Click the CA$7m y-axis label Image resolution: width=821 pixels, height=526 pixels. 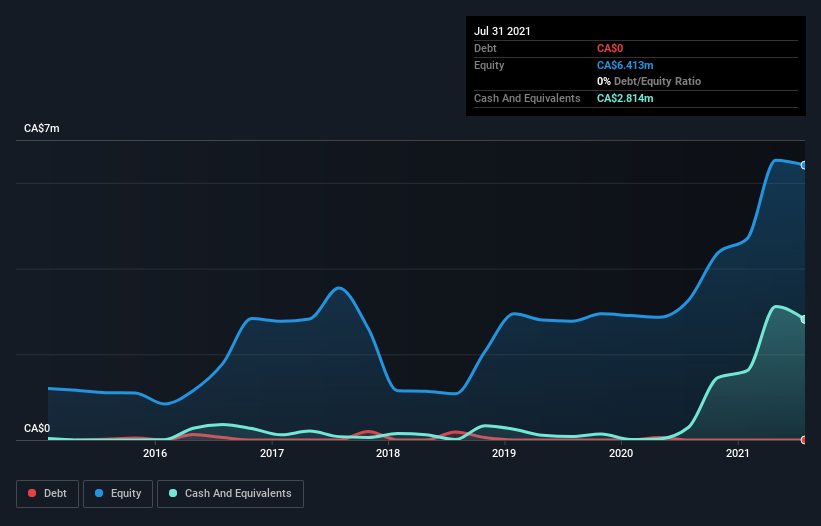point(42,128)
